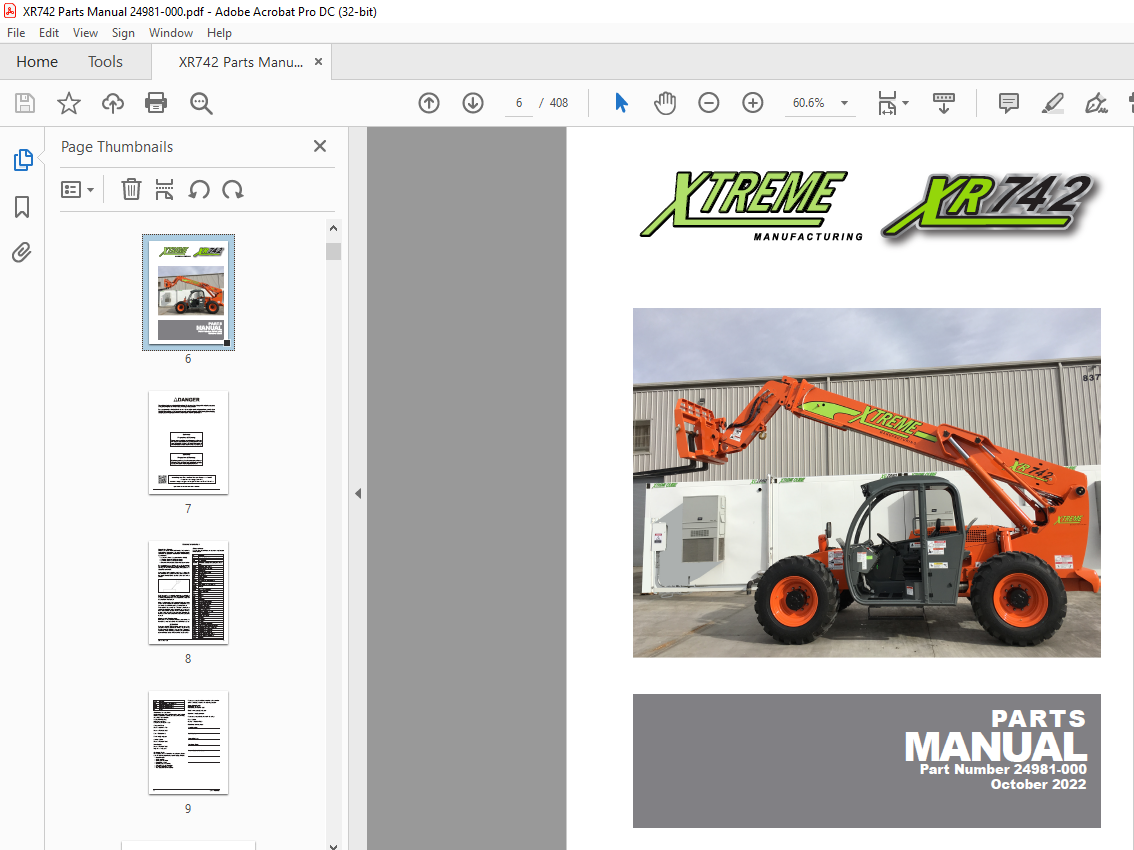Open the File menu
Screen dimensions: 1134x850
[16, 33]
